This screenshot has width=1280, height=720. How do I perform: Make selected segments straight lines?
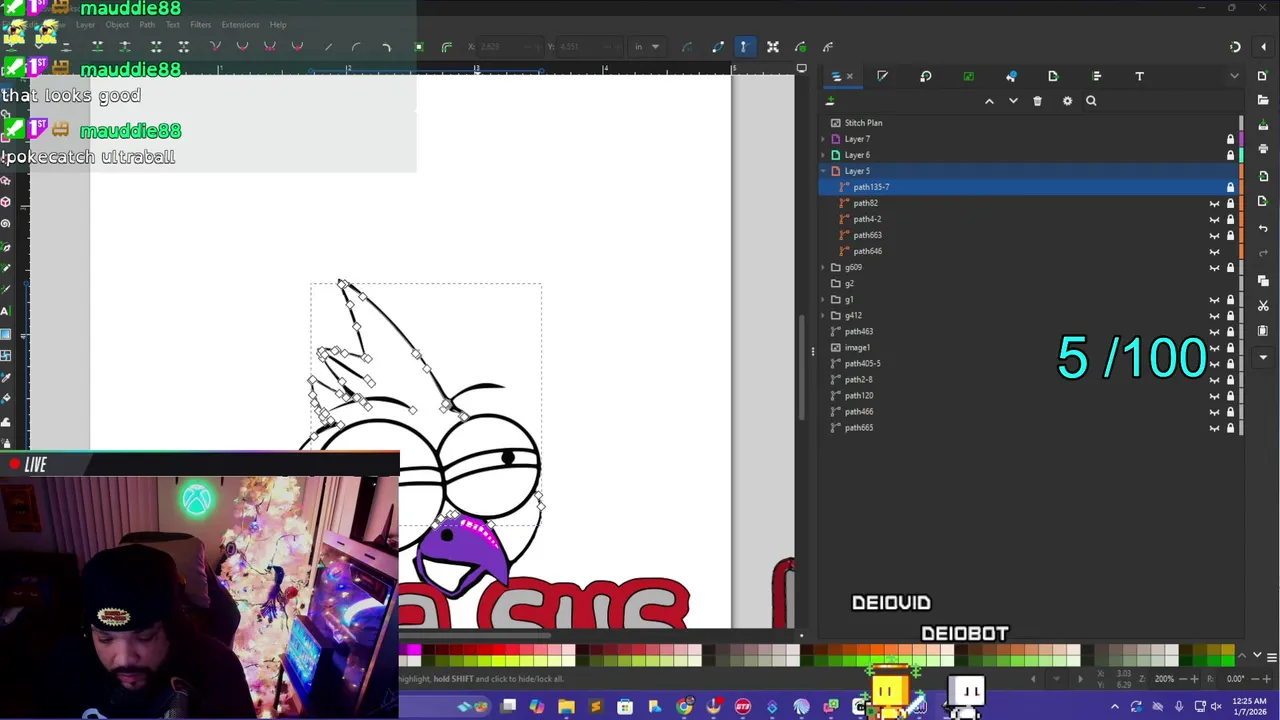click(x=328, y=47)
